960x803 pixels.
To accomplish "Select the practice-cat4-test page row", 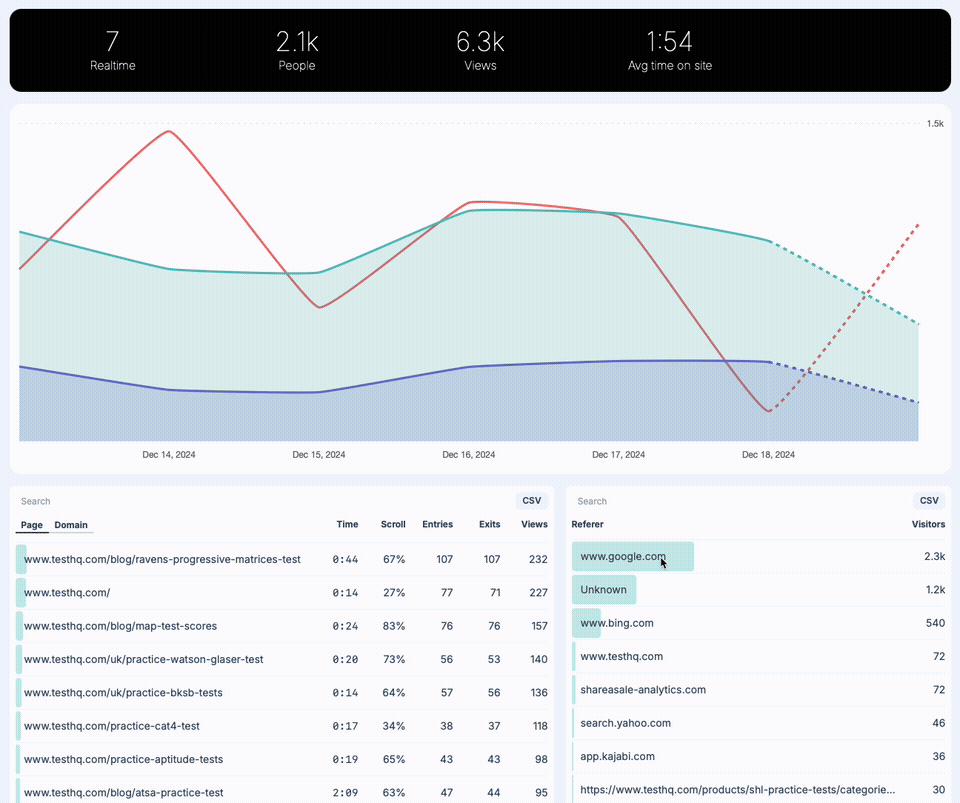I will 121,726.
